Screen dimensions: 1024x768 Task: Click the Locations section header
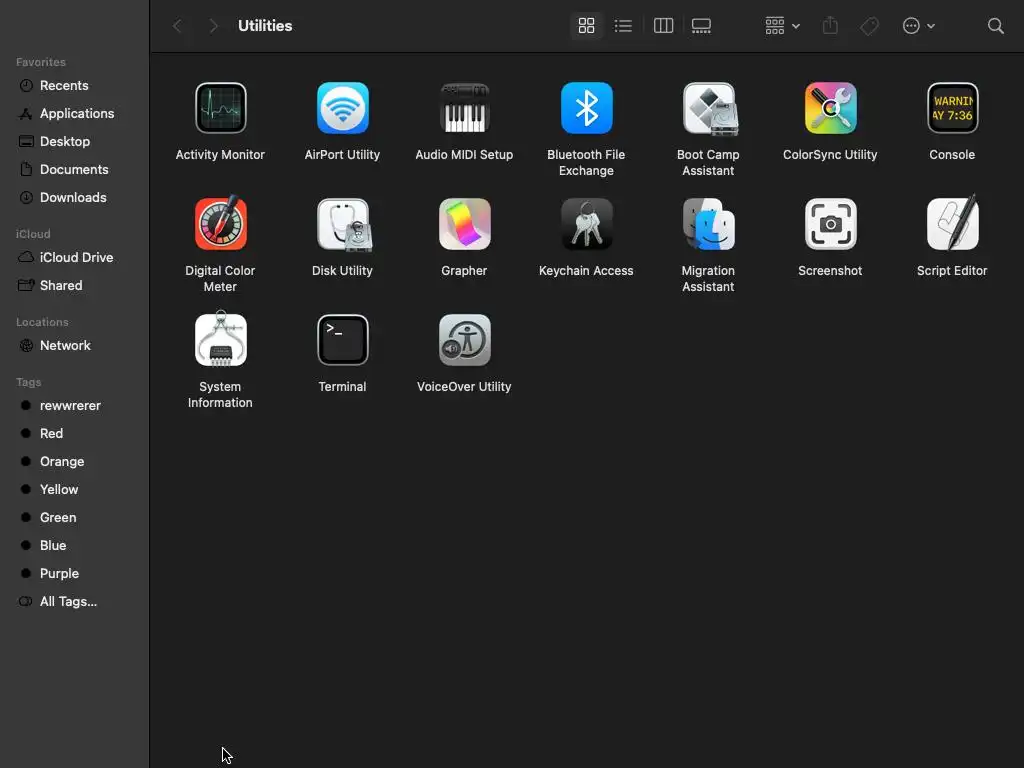[x=42, y=323]
